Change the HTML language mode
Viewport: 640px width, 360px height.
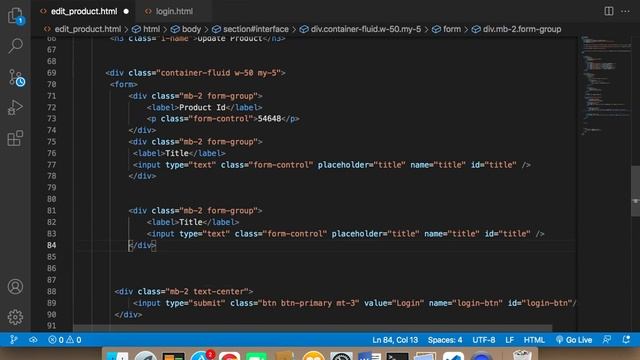click(x=534, y=340)
